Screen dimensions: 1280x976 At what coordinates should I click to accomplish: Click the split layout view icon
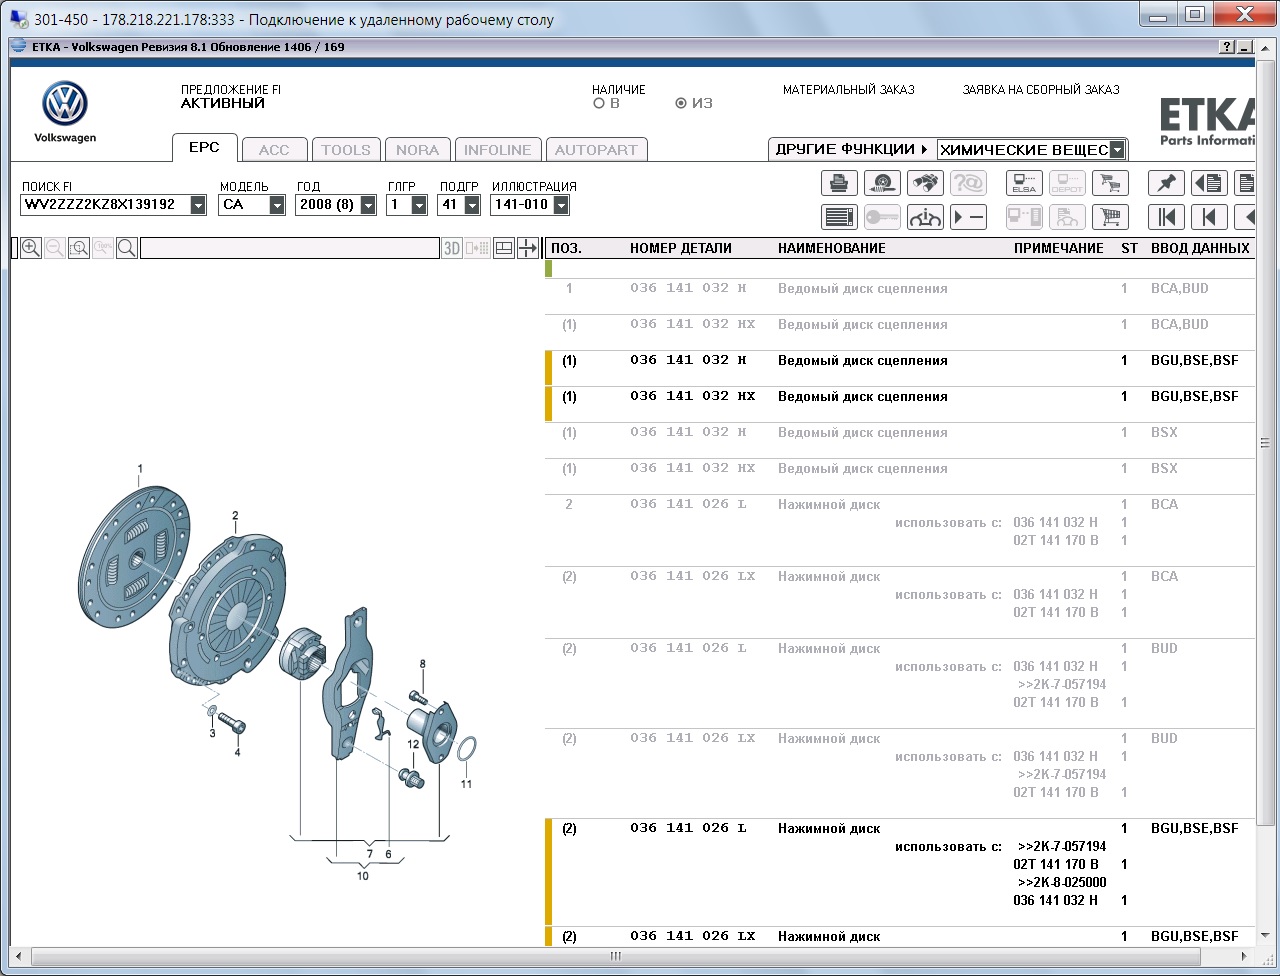pyautogui.click(x=505, y=248)
